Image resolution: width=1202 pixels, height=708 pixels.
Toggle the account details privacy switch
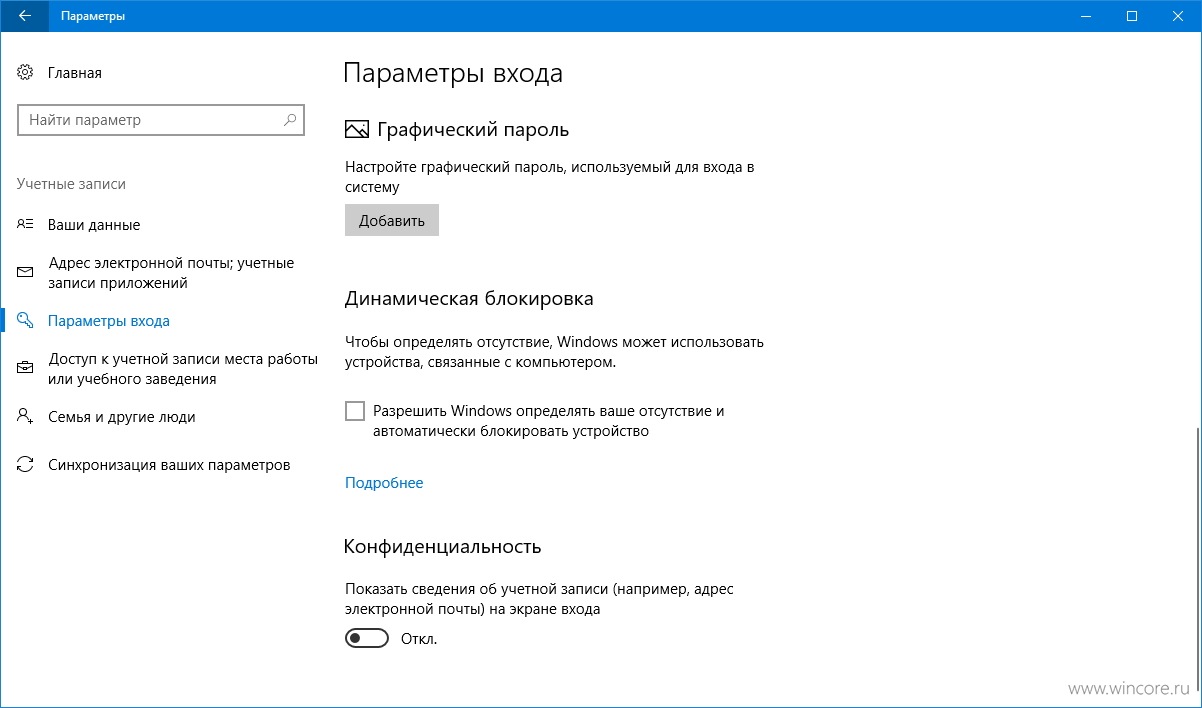click(367, 638)
